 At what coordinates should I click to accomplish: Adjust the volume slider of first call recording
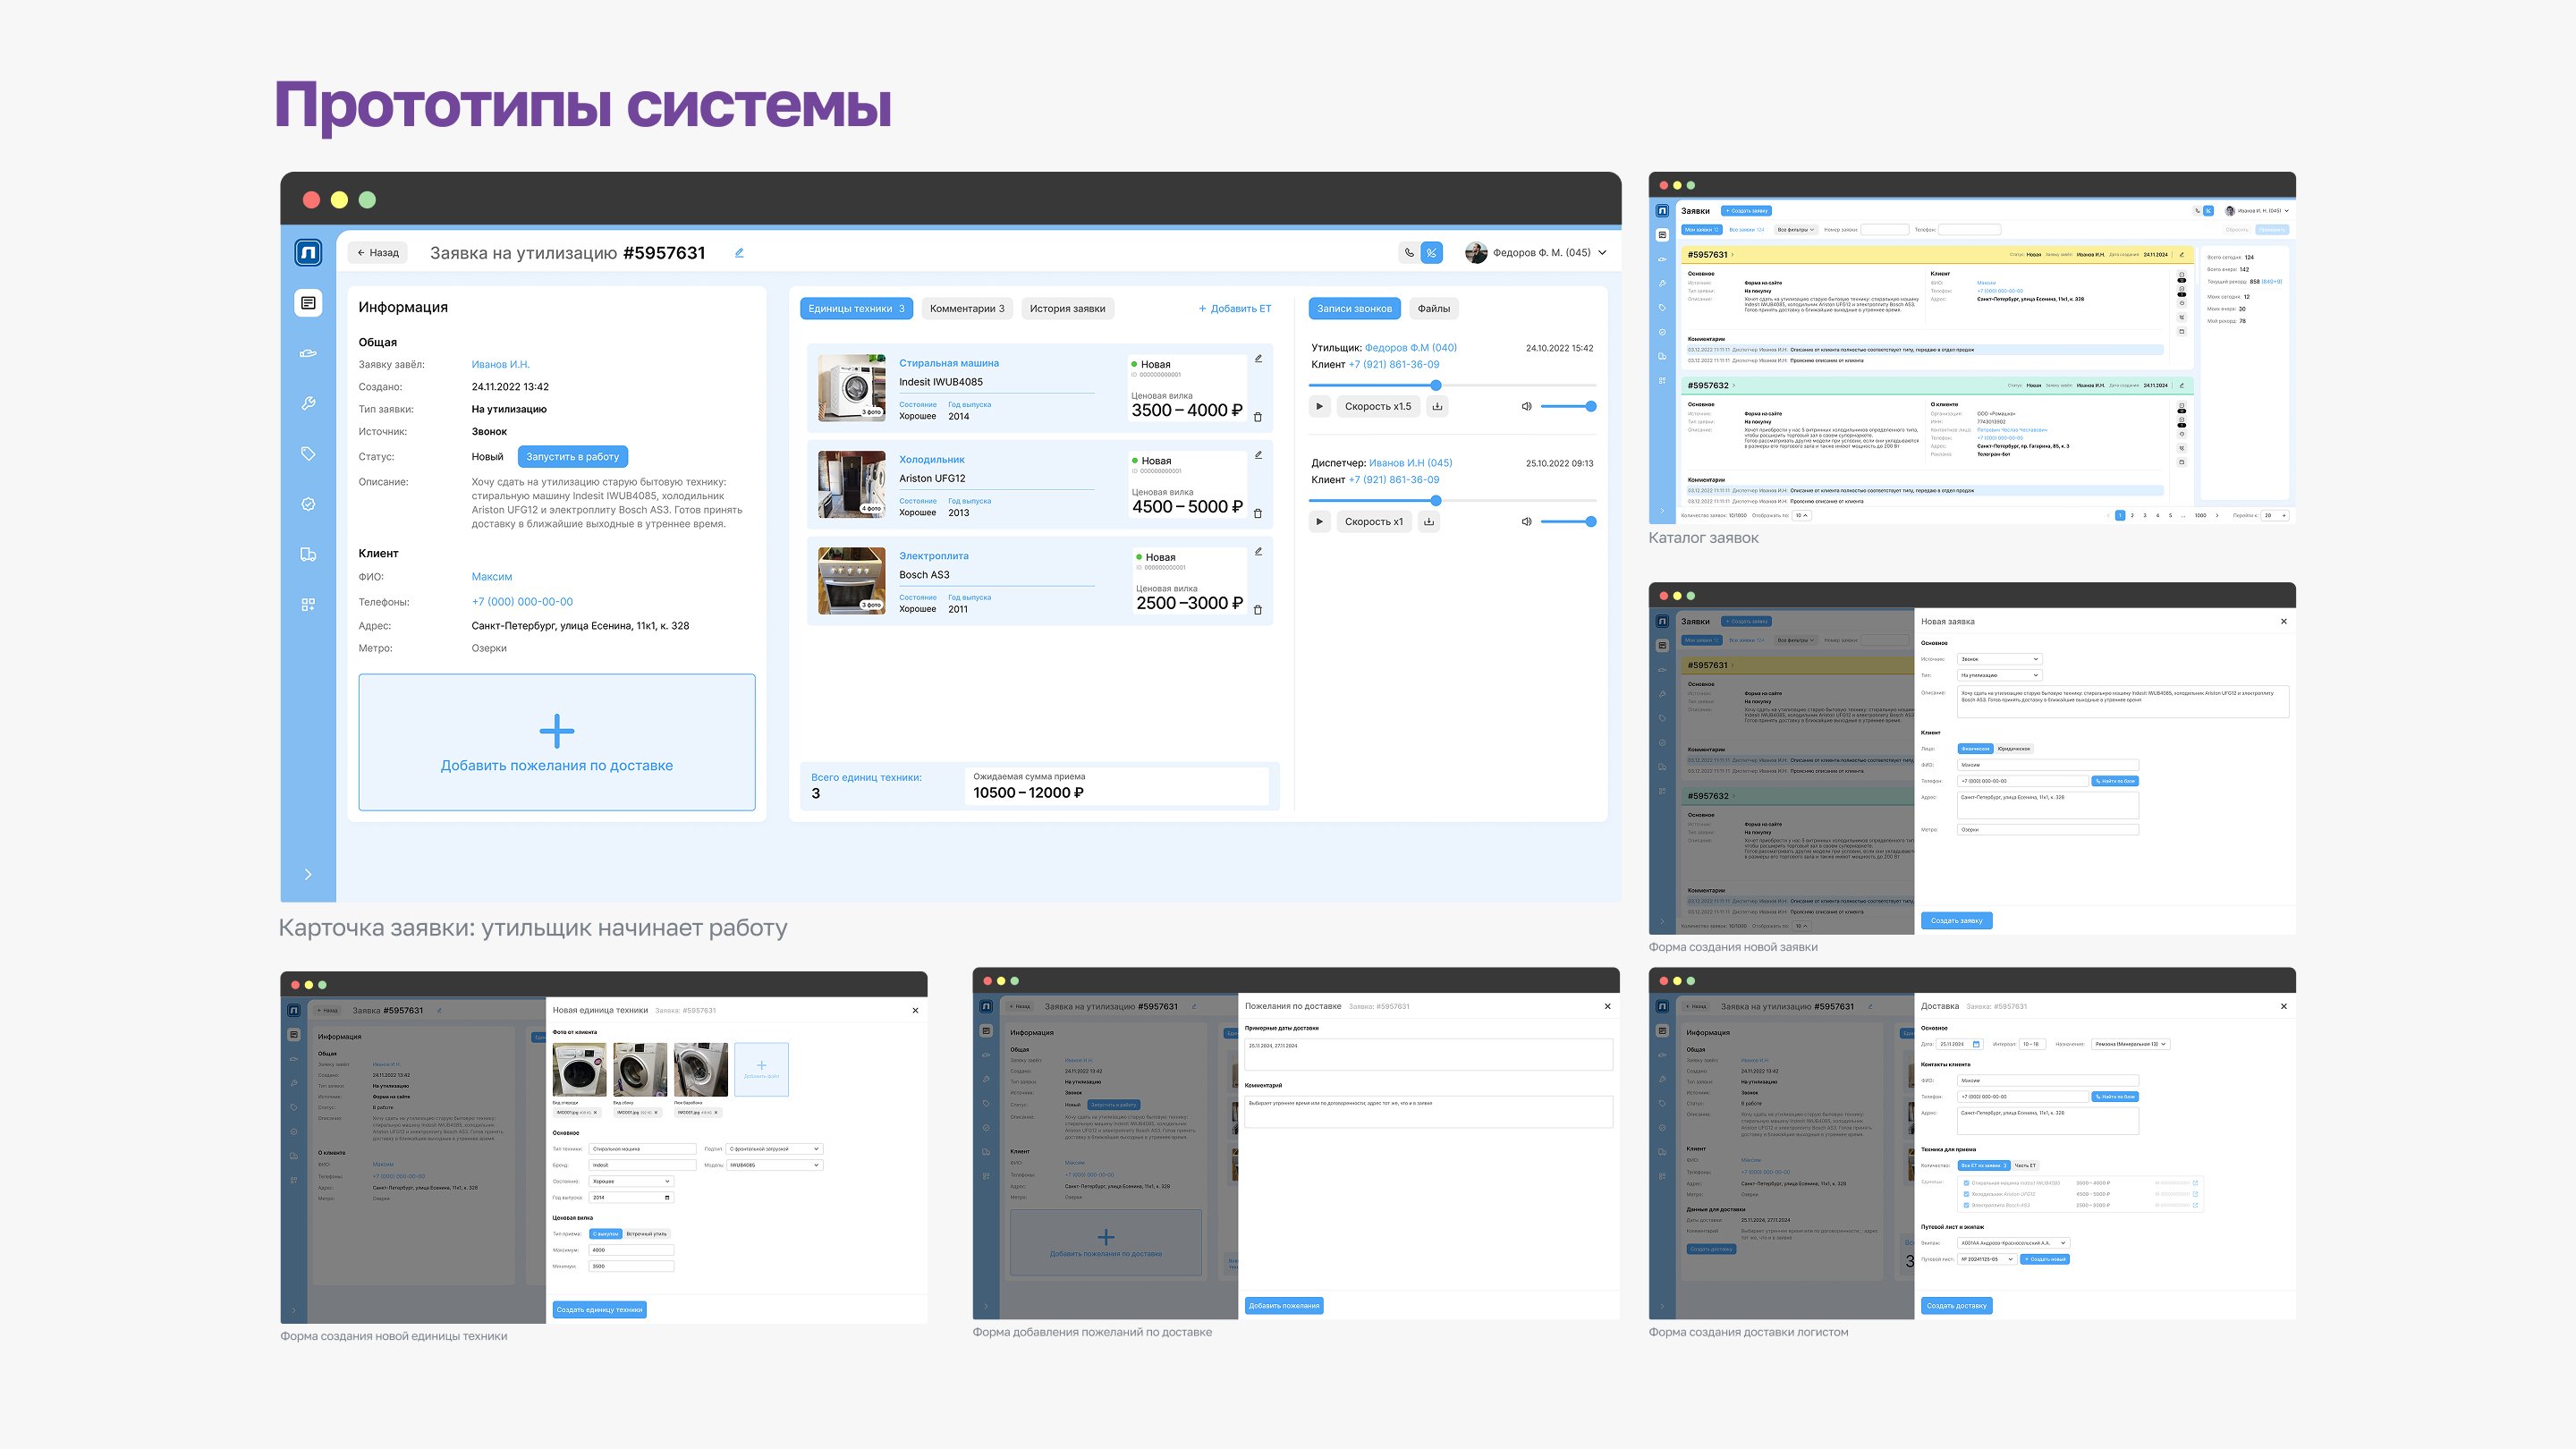pyautogui.click(x=1567, y=406)
